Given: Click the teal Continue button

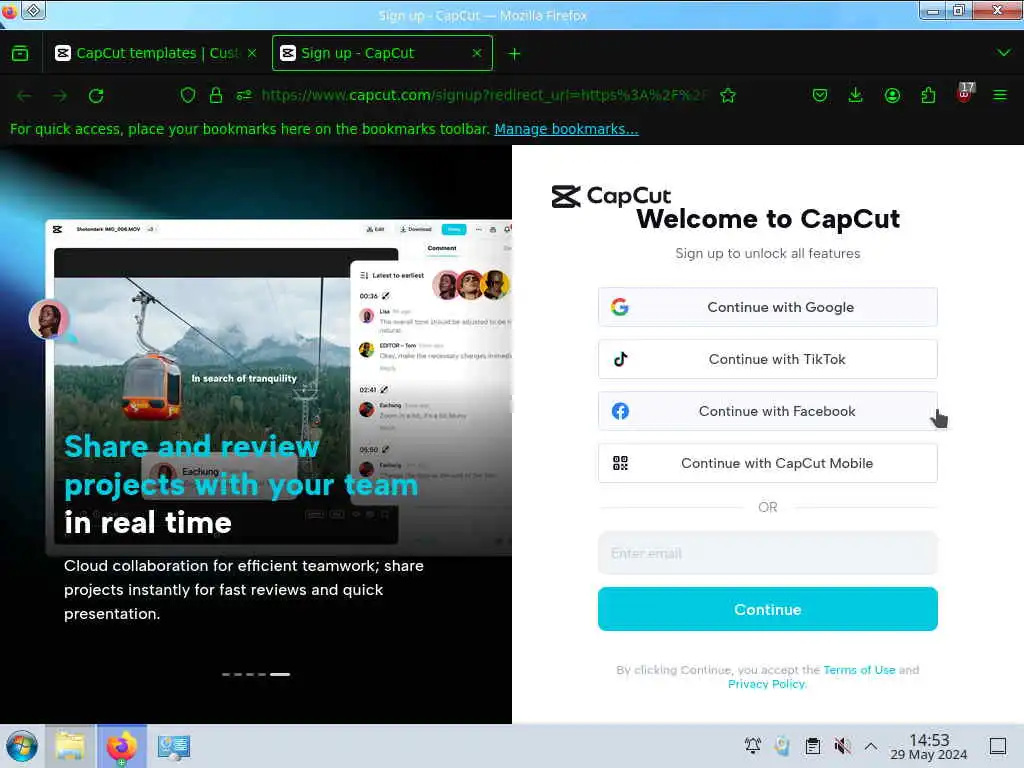Looking at the screenshot, I should 768,609.
